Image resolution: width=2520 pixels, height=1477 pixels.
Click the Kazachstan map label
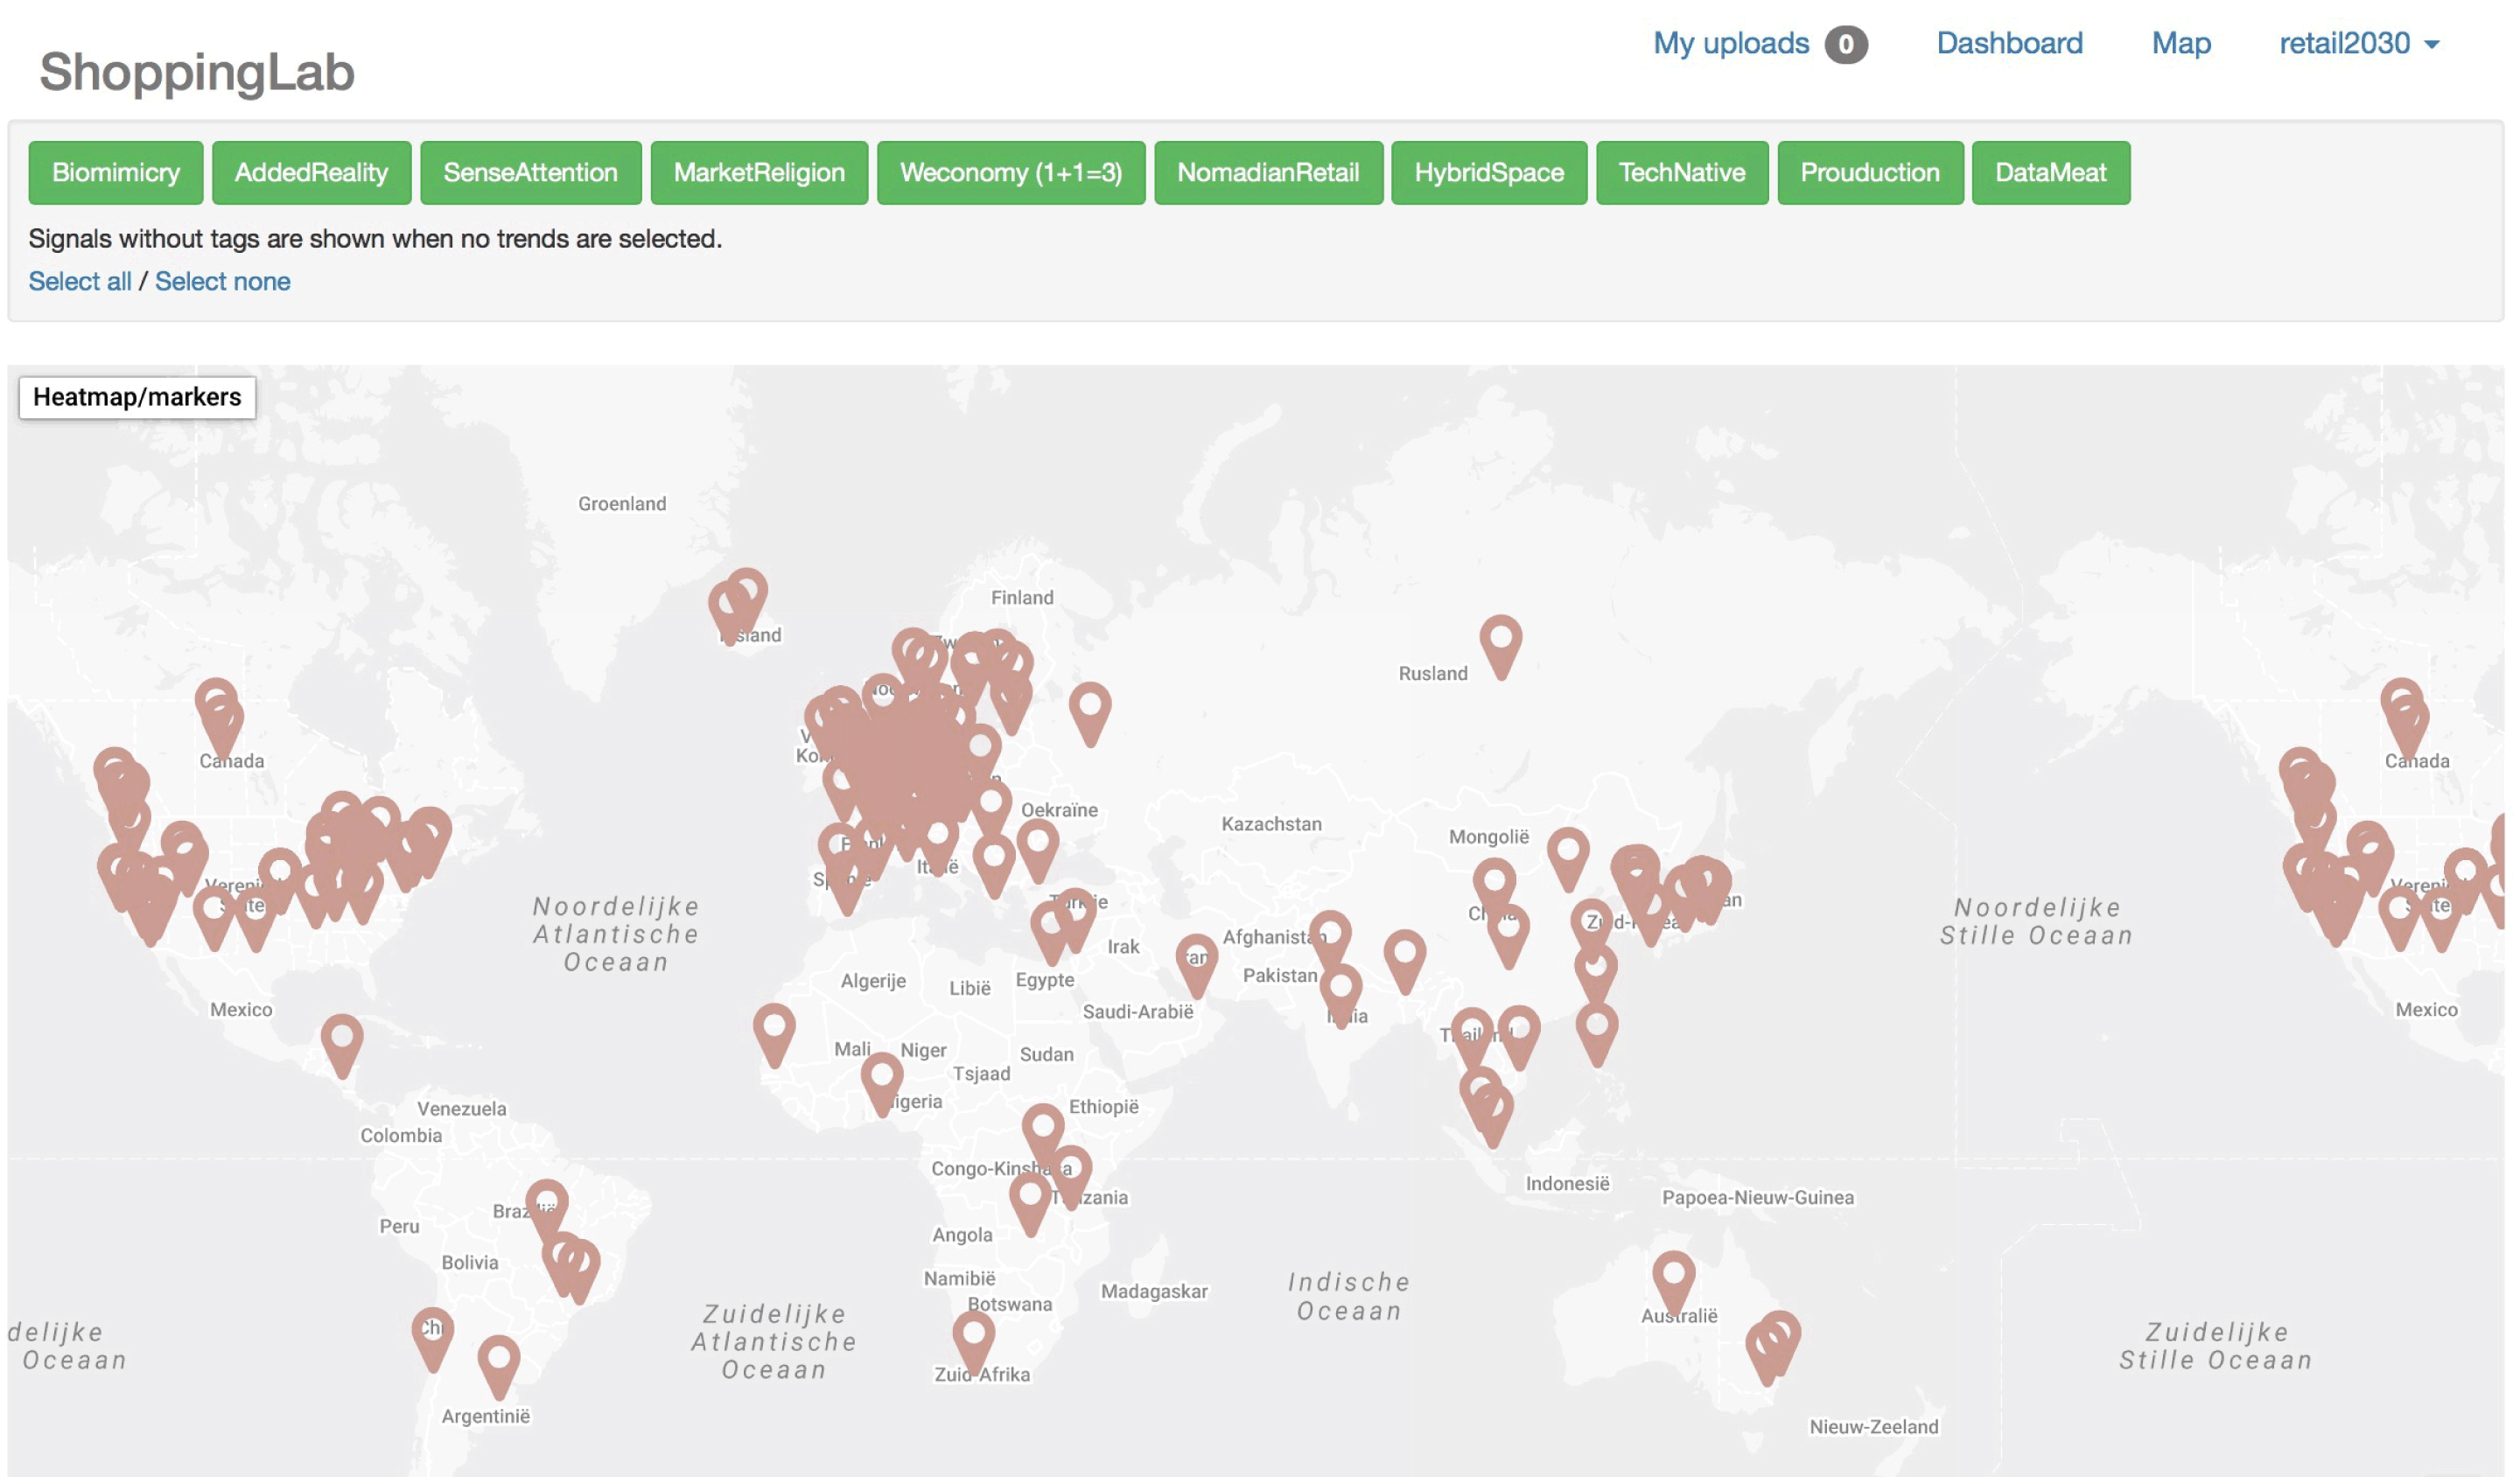pos(1271,824)
